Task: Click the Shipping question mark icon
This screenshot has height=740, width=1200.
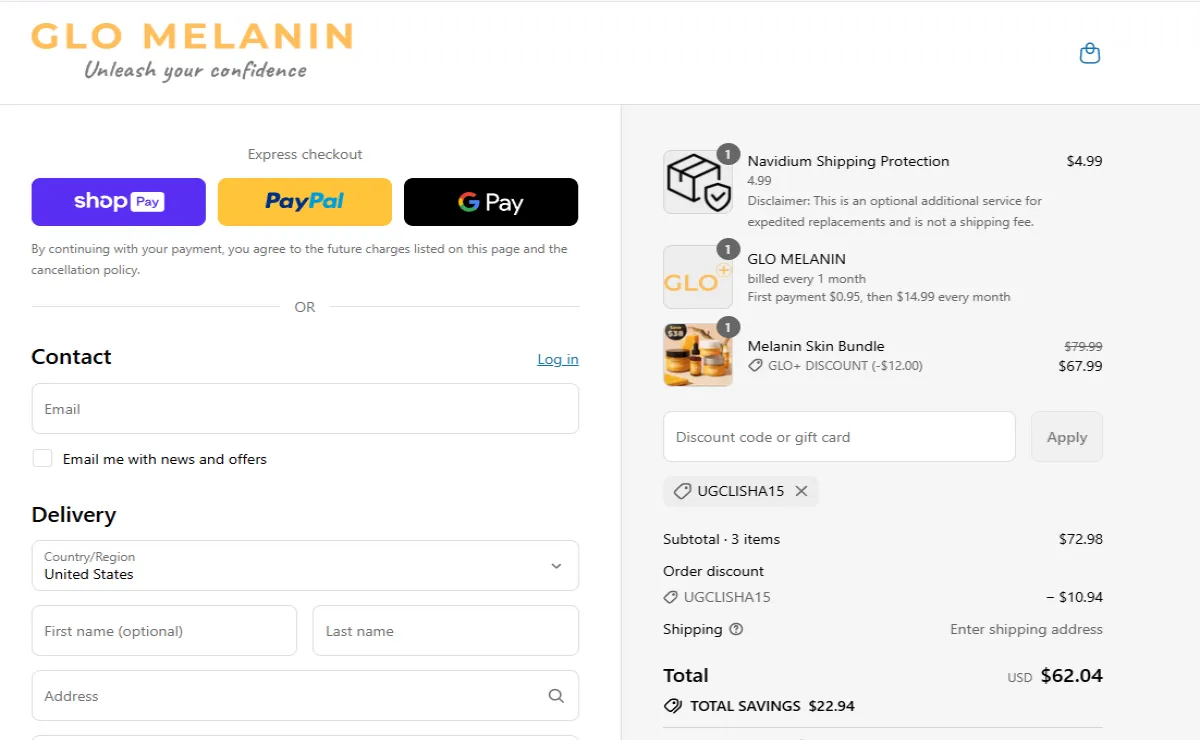Action: click(737, 630)
